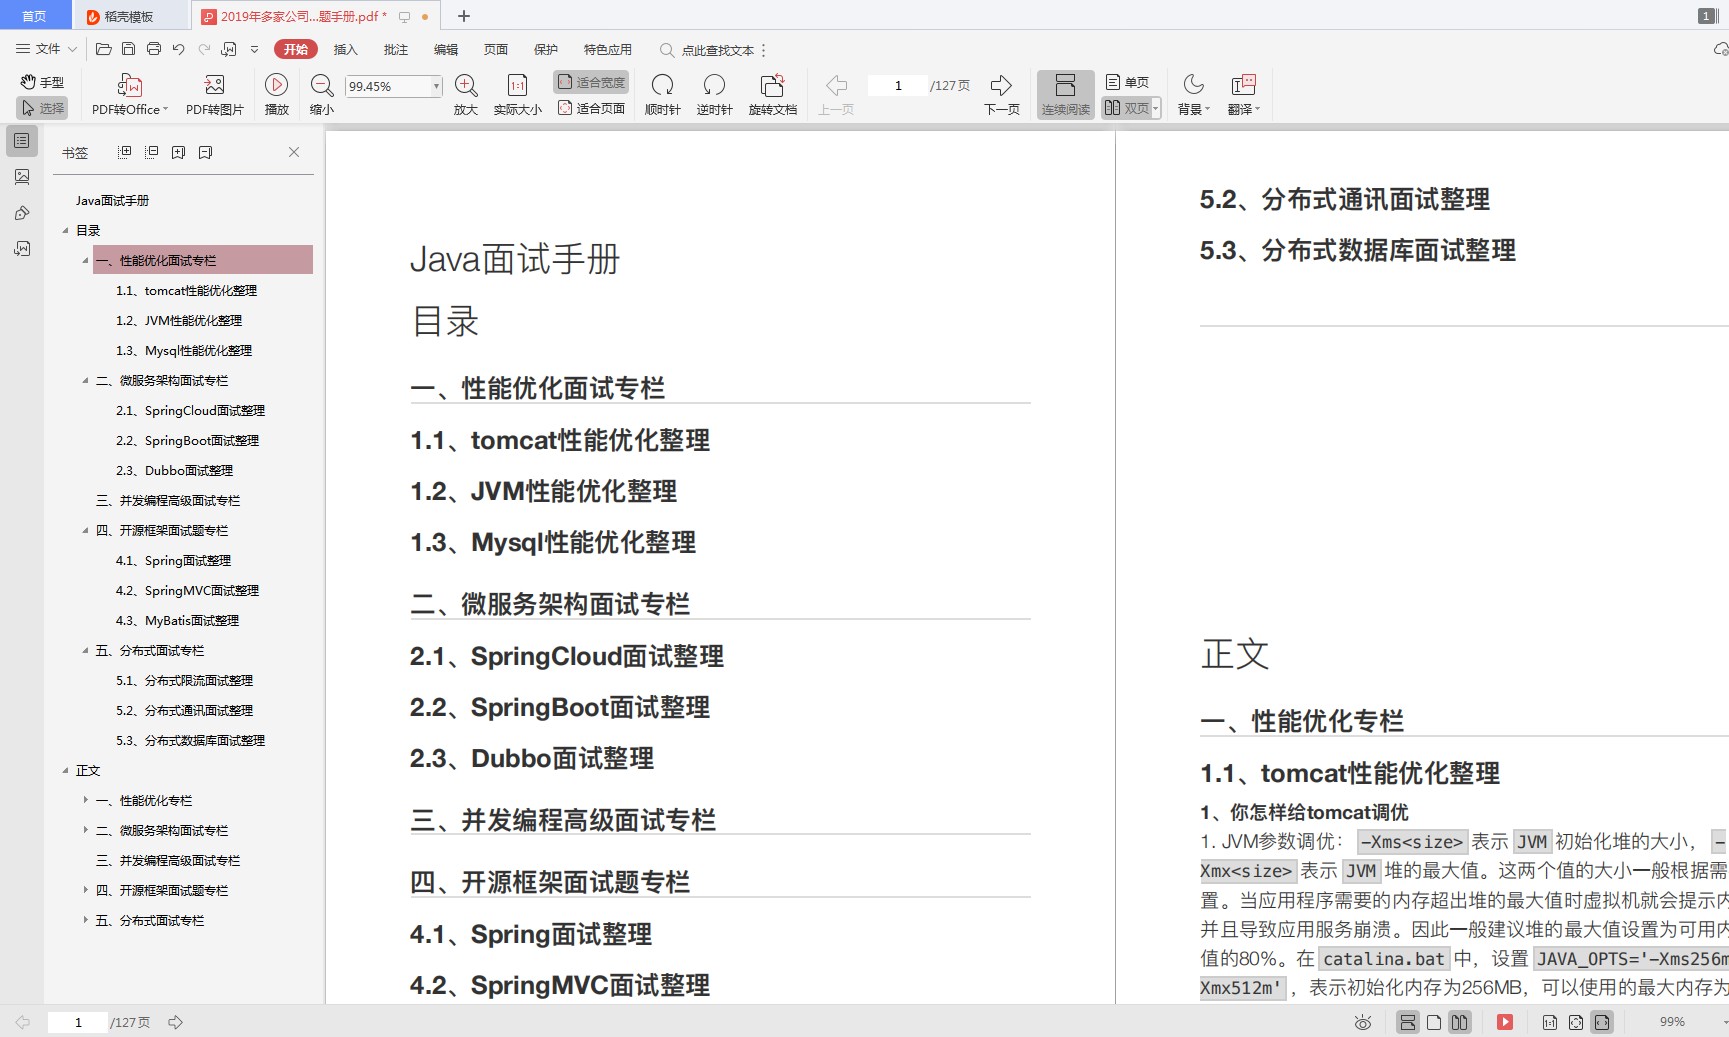Collapse 二、微服务架构面试专栏 under 目录

85,381
